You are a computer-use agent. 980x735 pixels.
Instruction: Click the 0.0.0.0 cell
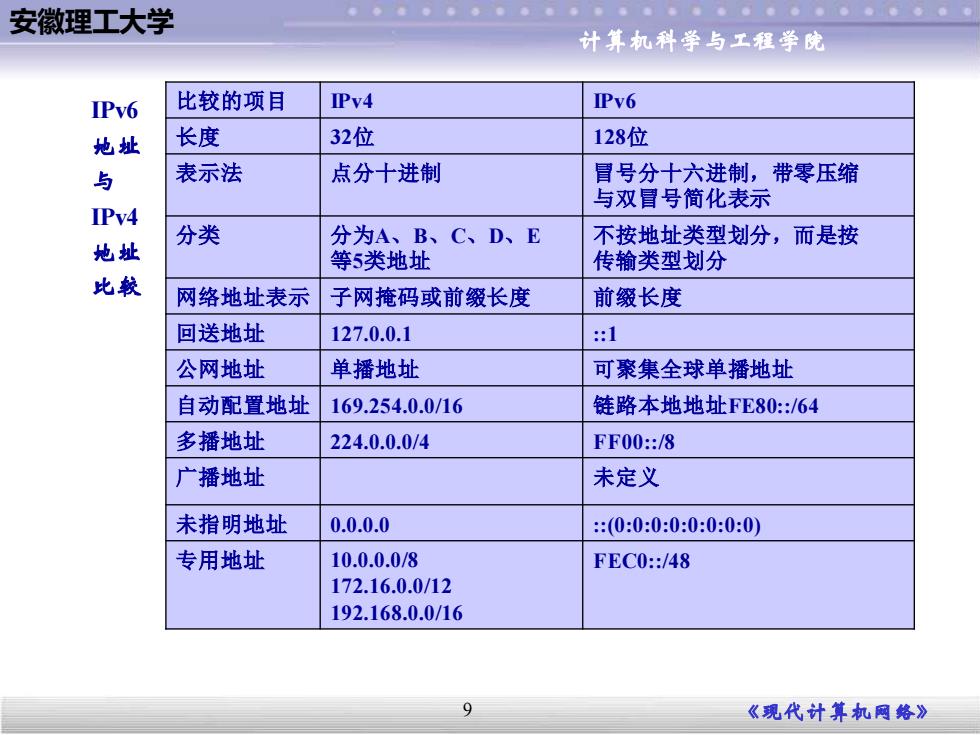[x=451, y=523]
